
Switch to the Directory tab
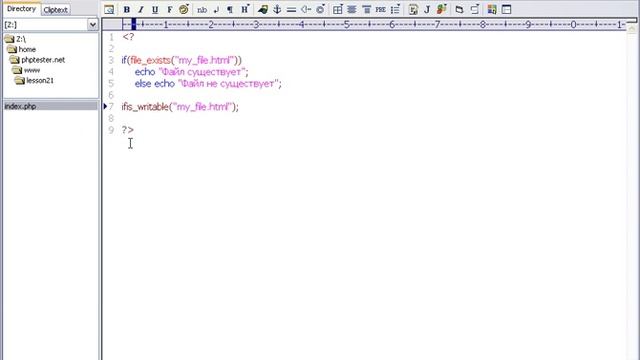click(22, 9)
